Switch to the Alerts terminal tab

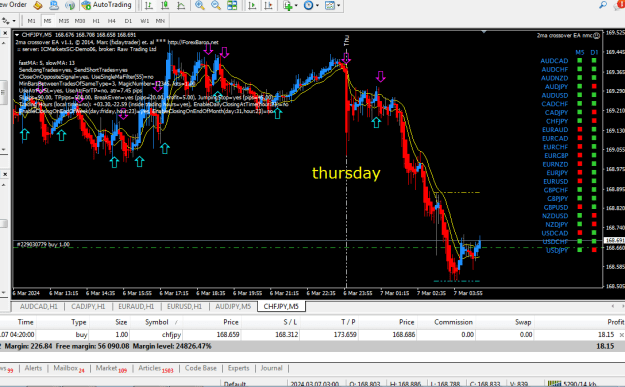point(33,368)
